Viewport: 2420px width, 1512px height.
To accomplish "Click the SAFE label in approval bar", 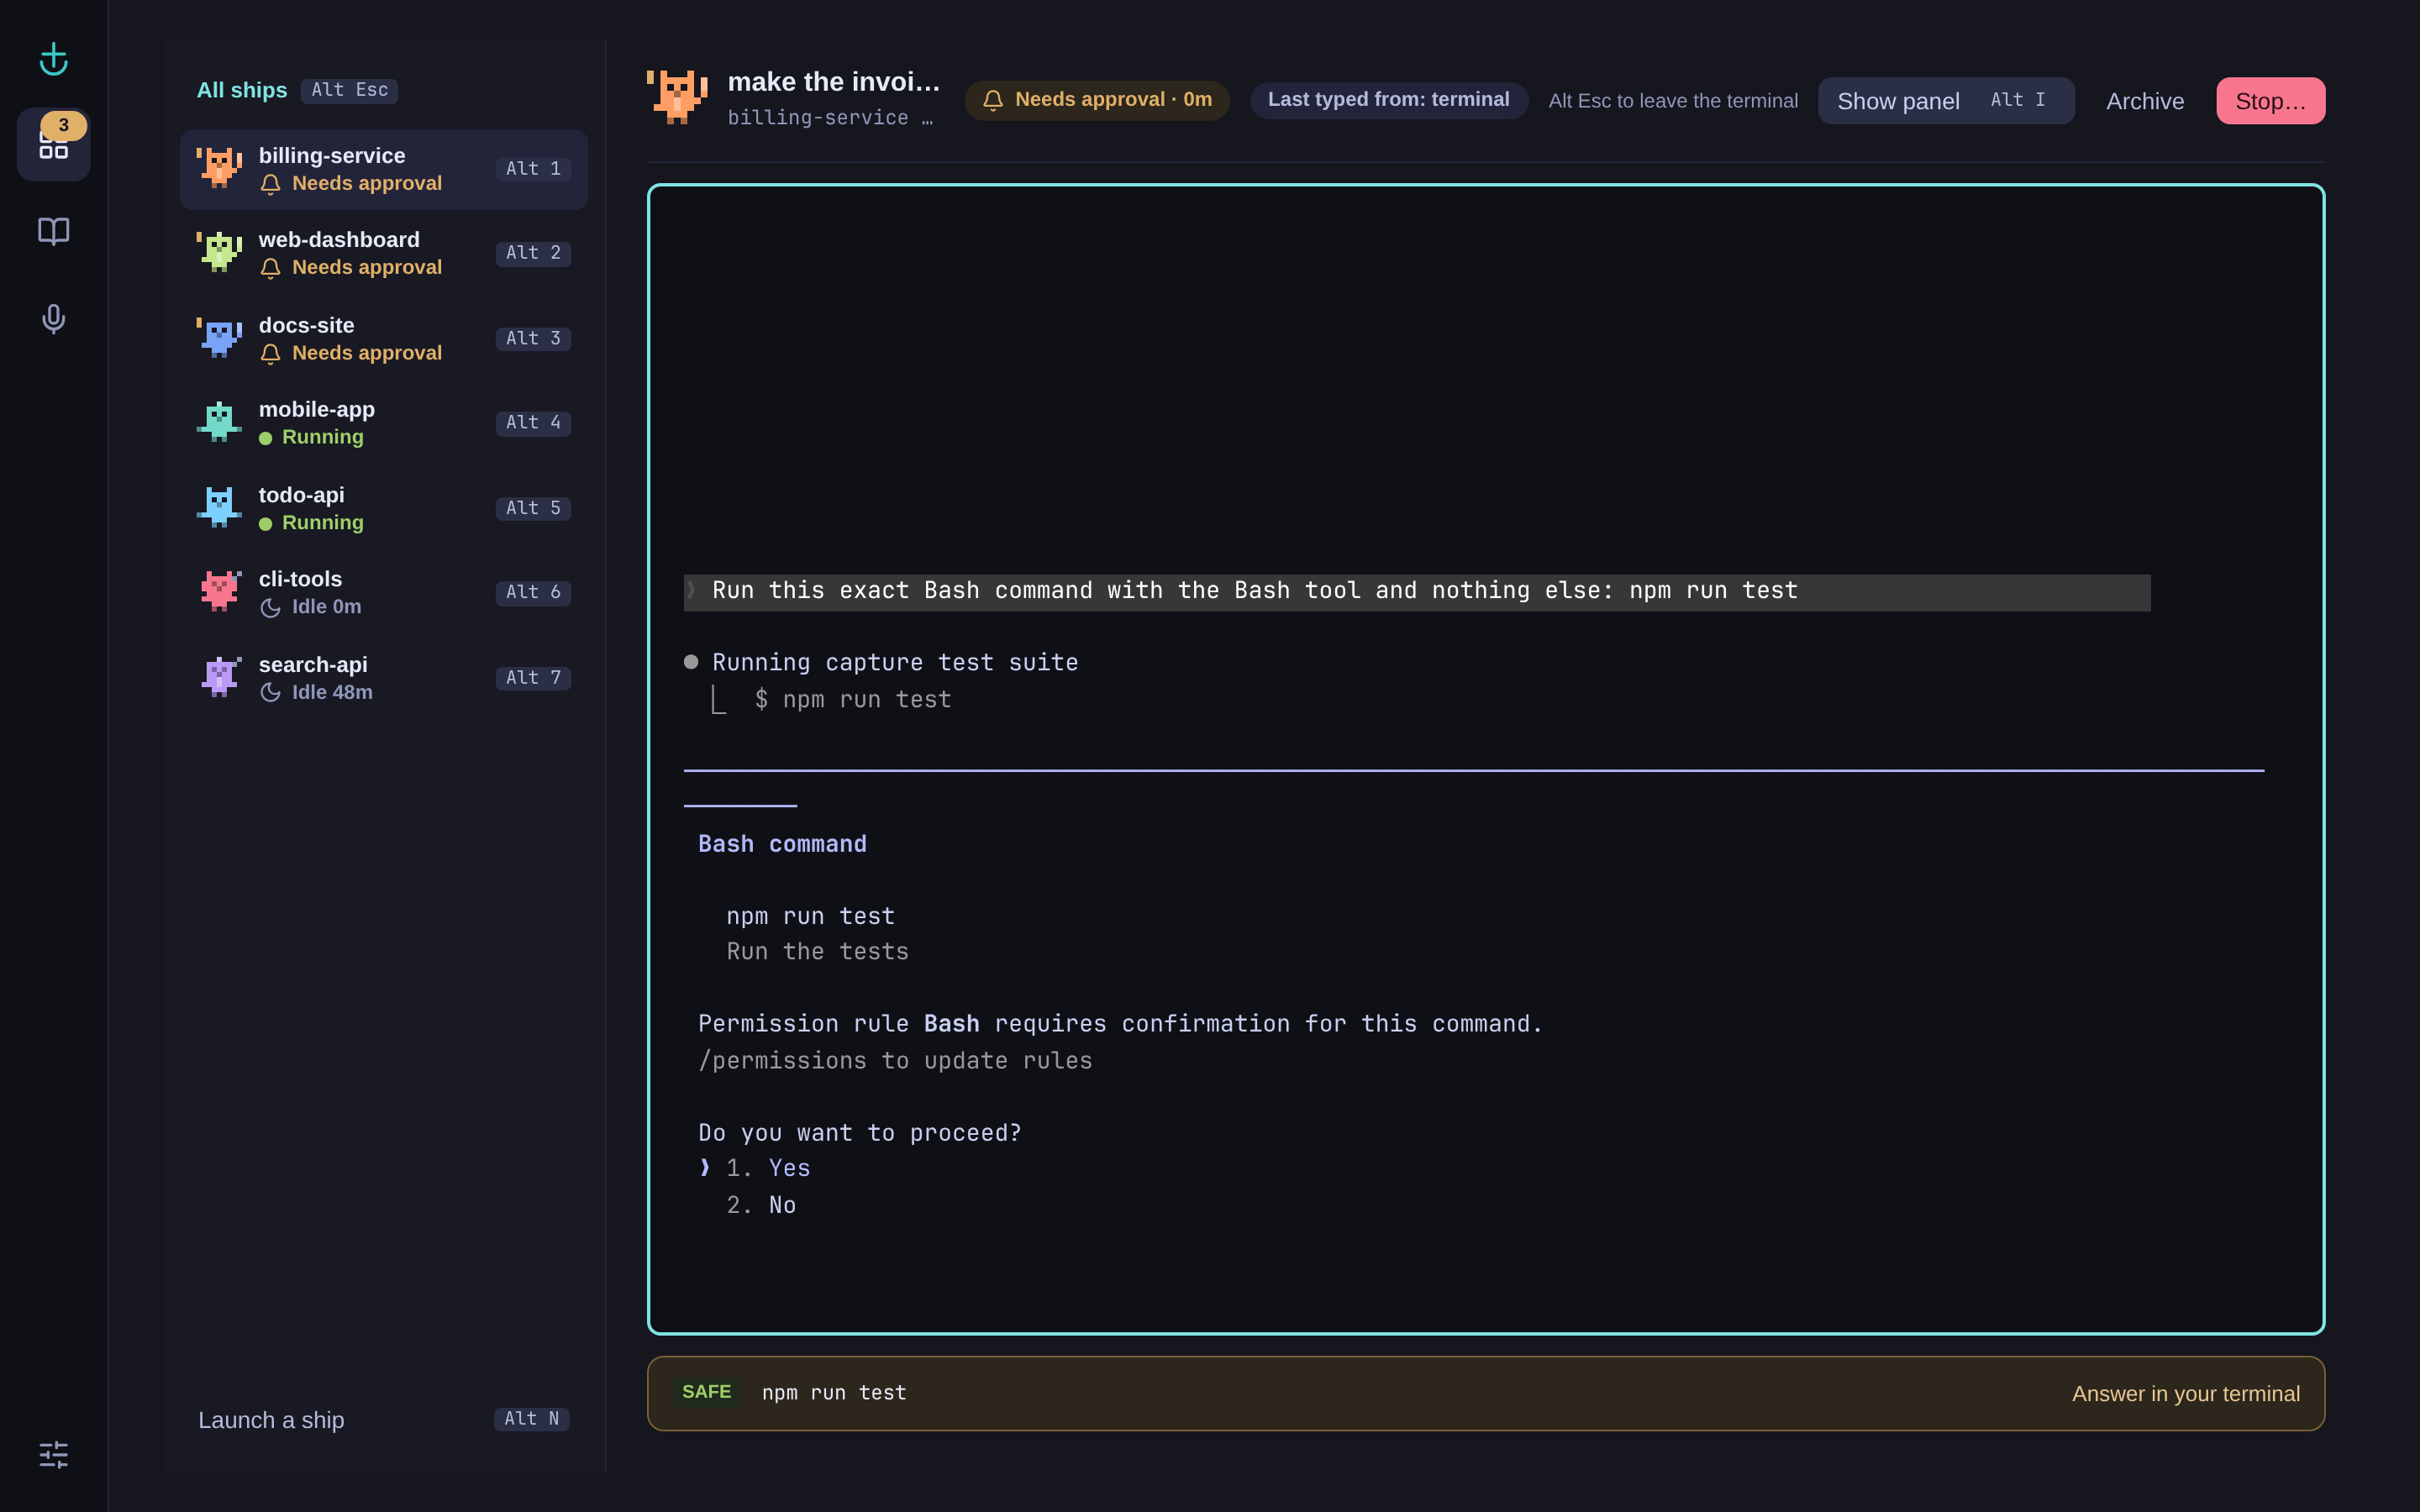I will point(706,1392).
